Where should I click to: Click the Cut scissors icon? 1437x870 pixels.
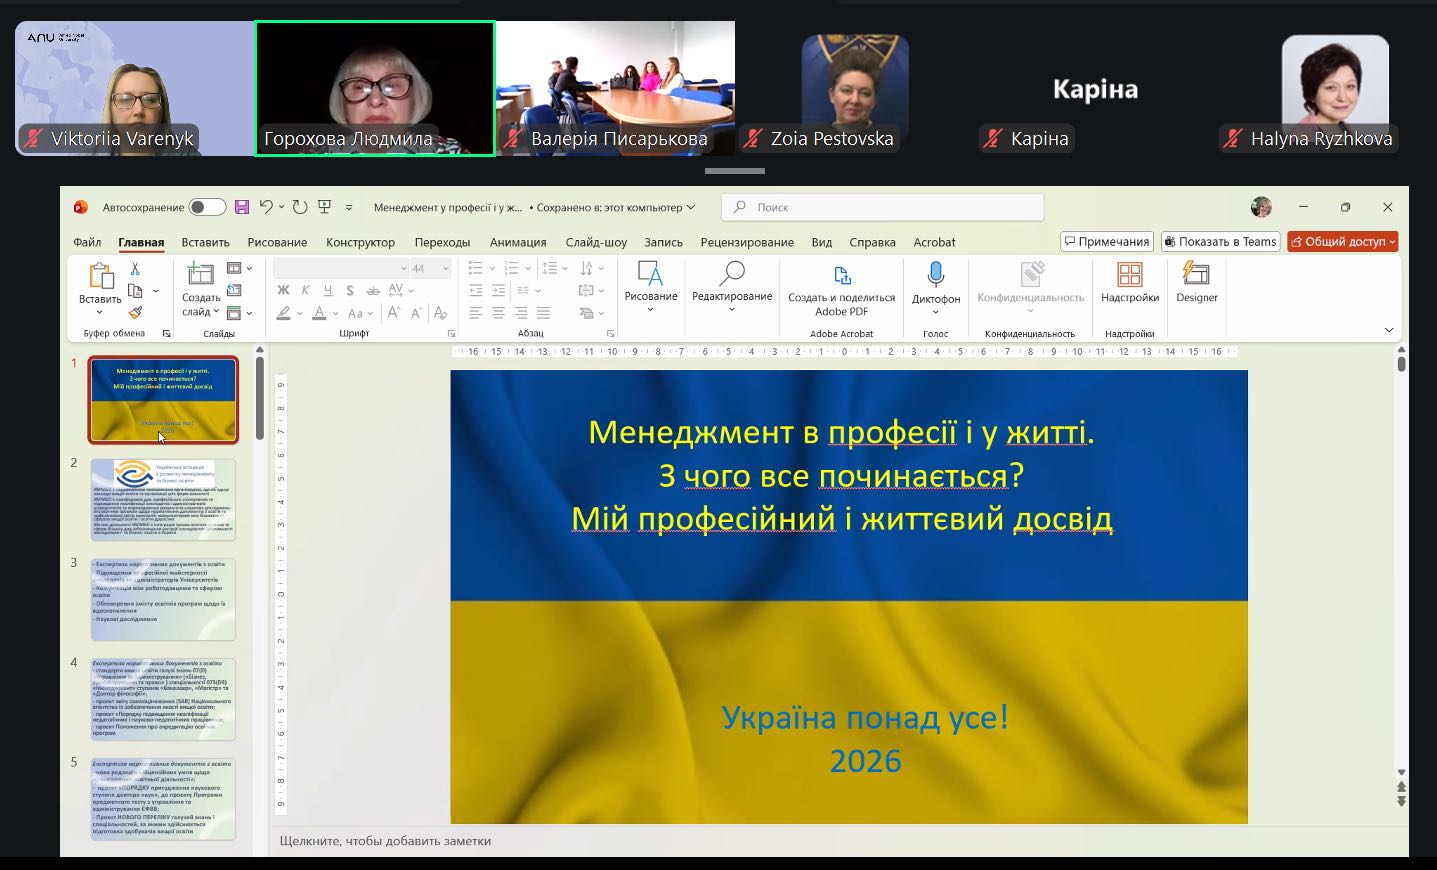coord(135,269)
